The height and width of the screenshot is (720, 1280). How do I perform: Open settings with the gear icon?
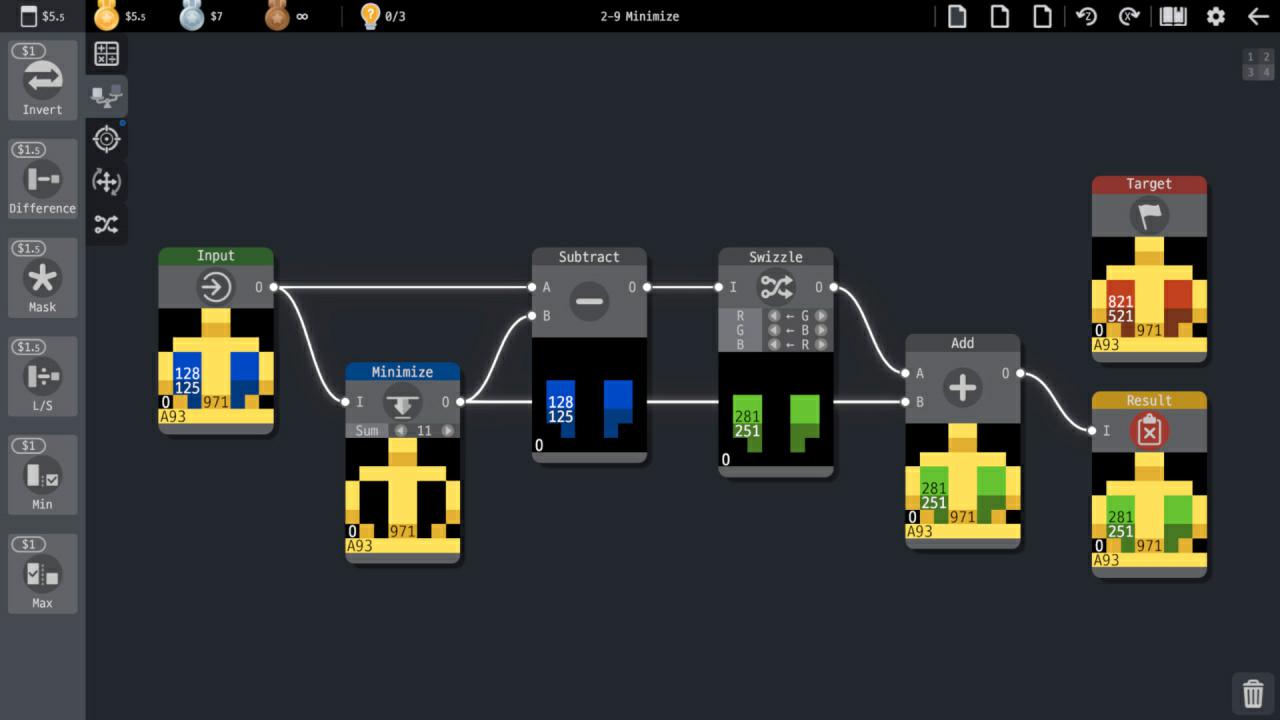pos(1215,16)
